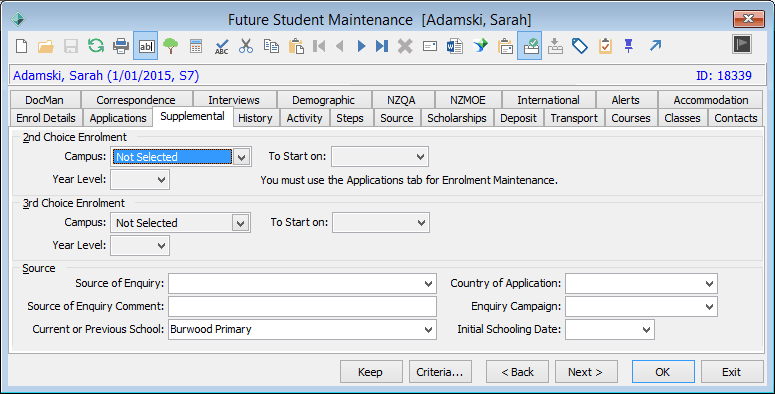The height and width of the screenshot is (394, 775).
Task: Open the 3rd Choice Year Level dropdown
Action: [x=161, y=246]
